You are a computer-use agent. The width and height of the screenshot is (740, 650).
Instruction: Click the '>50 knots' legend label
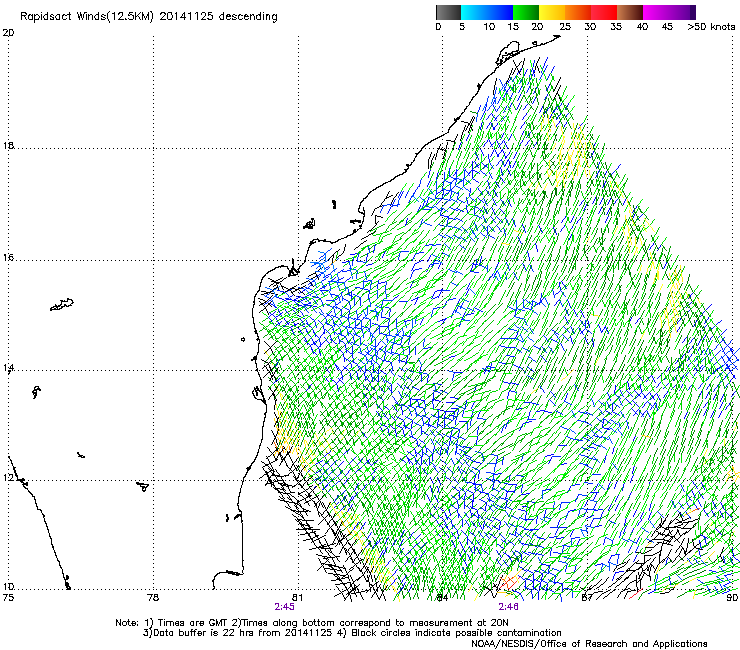711,27
